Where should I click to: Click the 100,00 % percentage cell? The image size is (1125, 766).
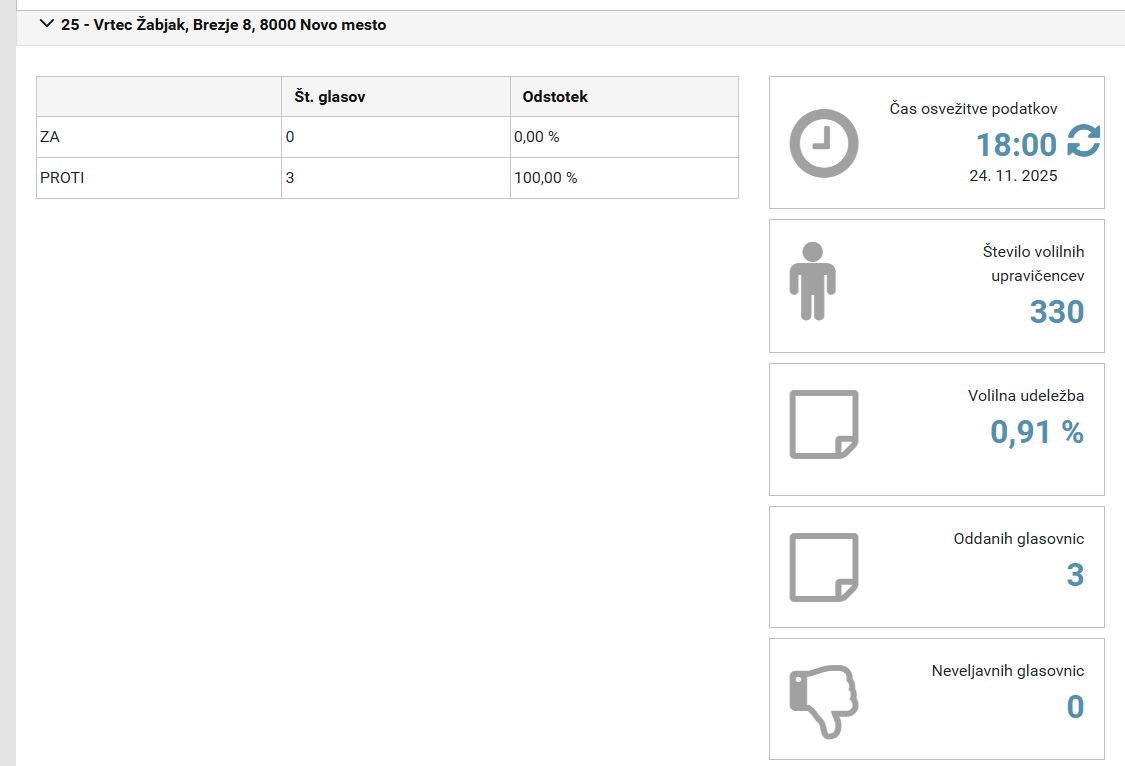point(545,178)
